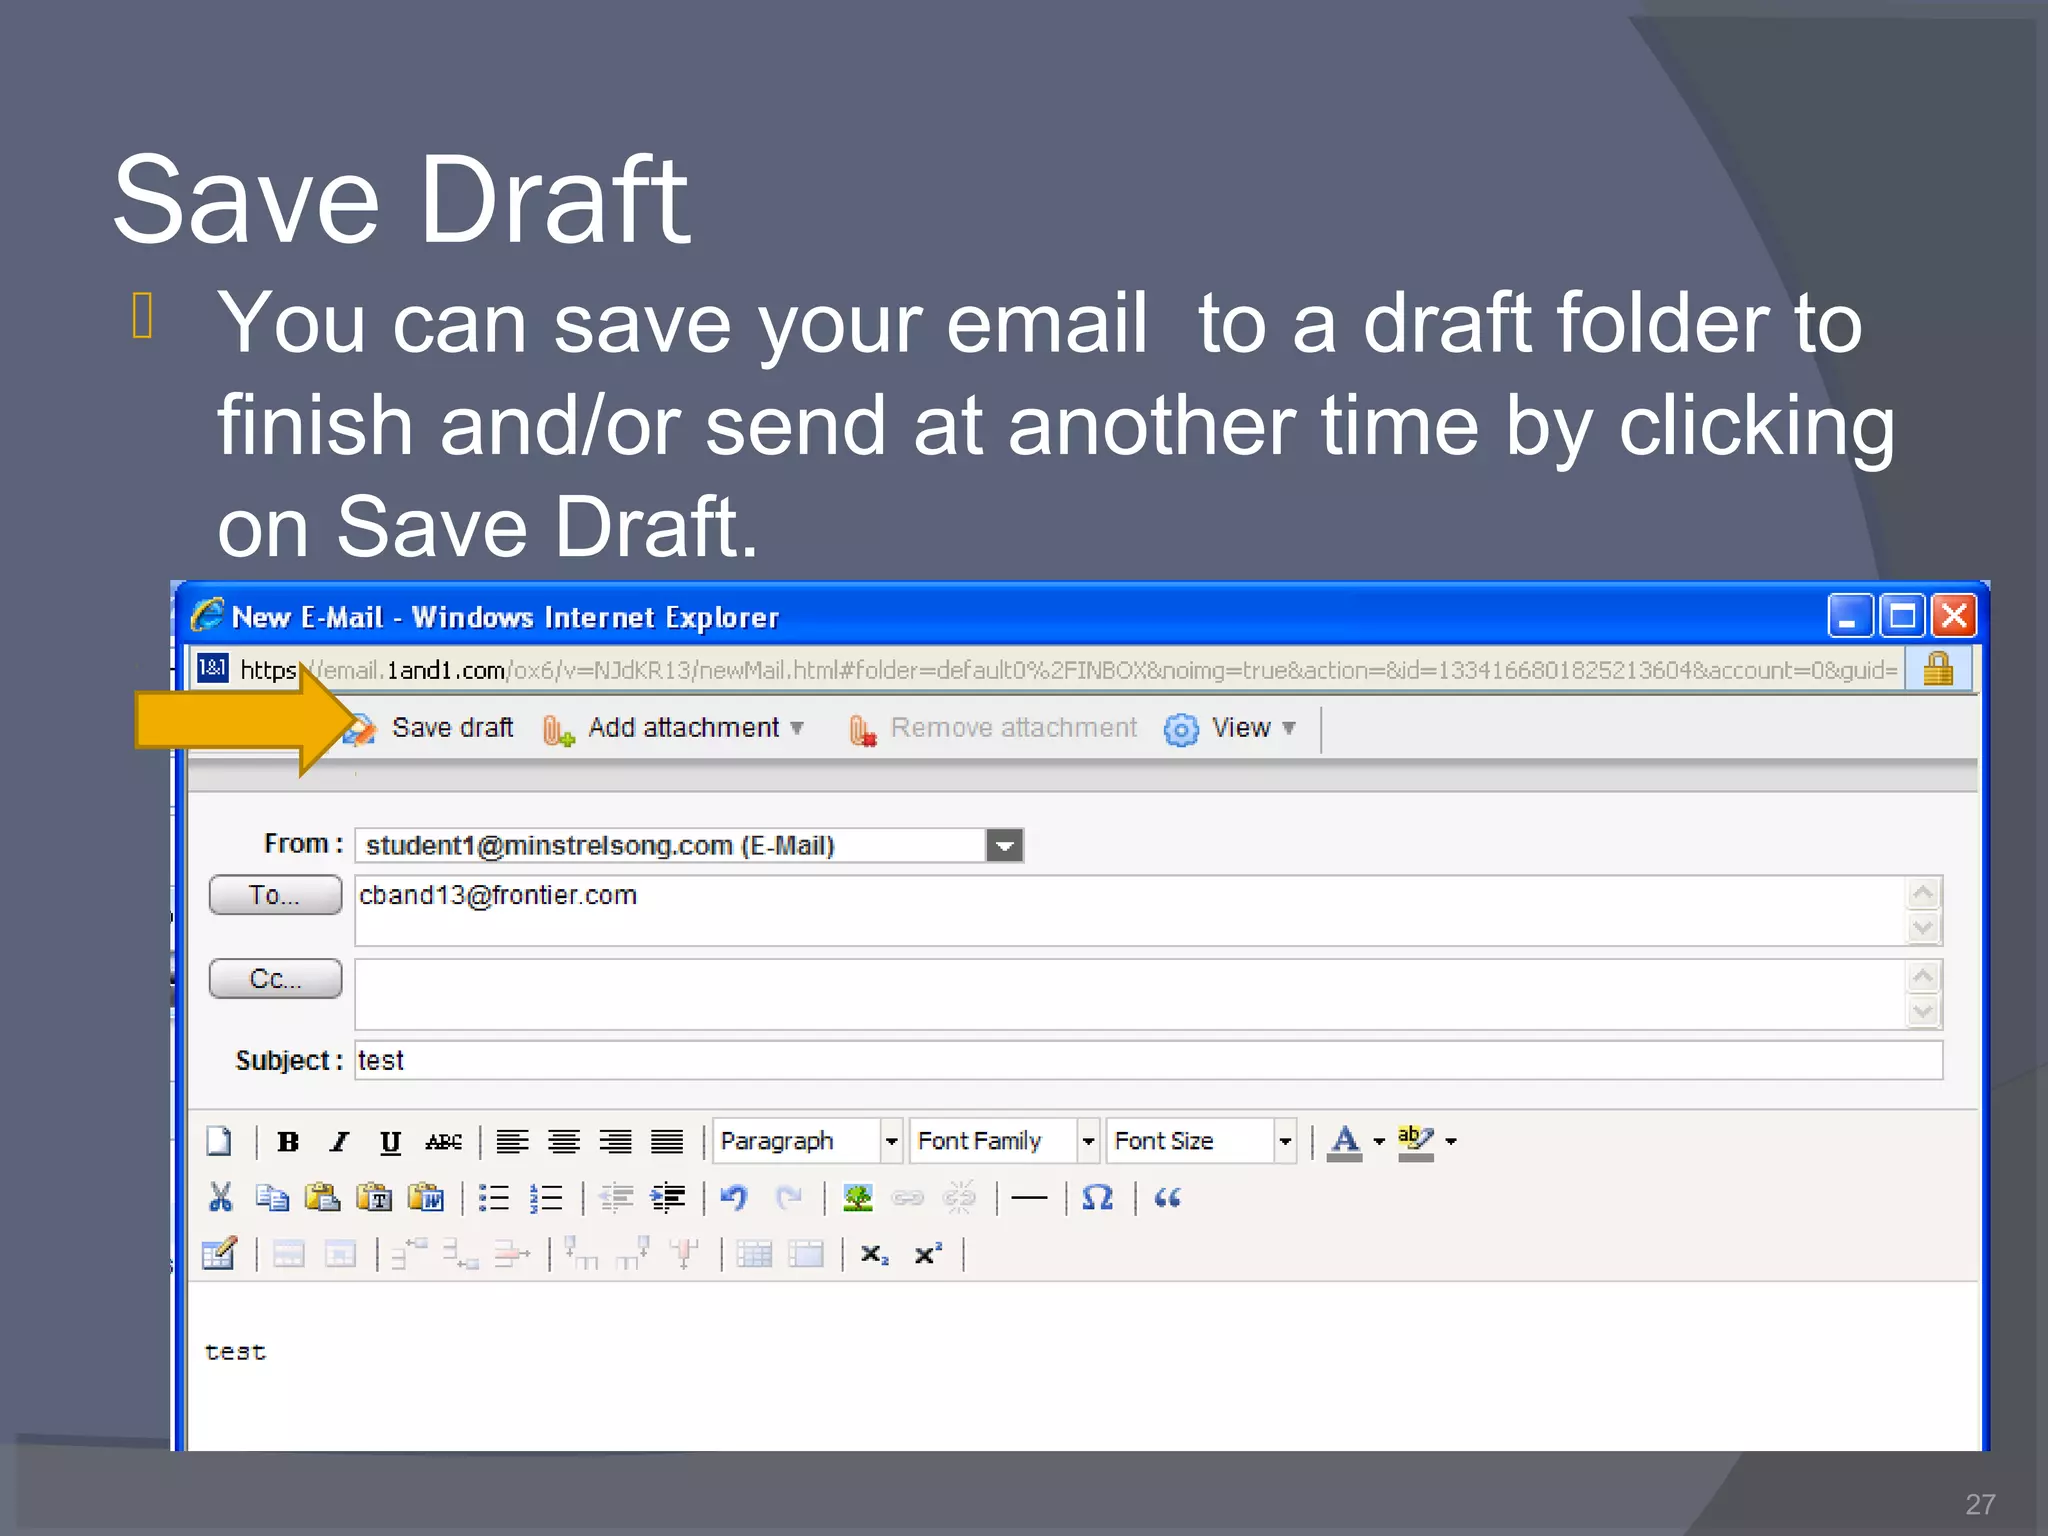This screenshot has width=2048, height=1536.
Task: Click the Redo arrow icon
Action: click(x=789, y=1197)
